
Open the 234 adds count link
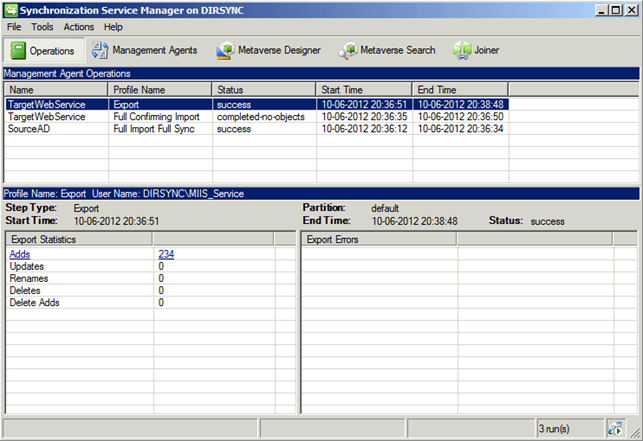click(166, 254)
